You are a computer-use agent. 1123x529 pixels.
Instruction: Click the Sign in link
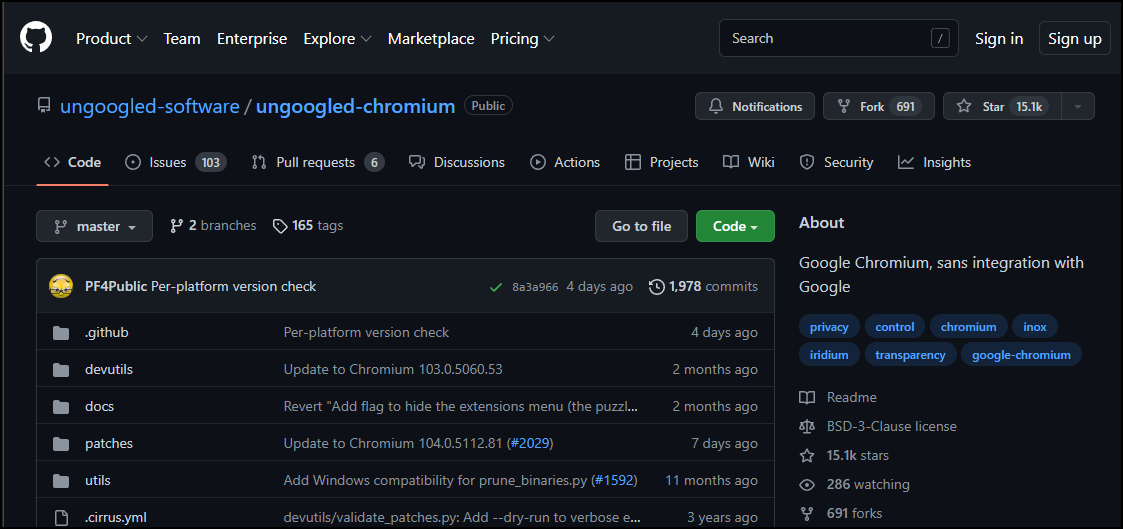tap(998, 39)
